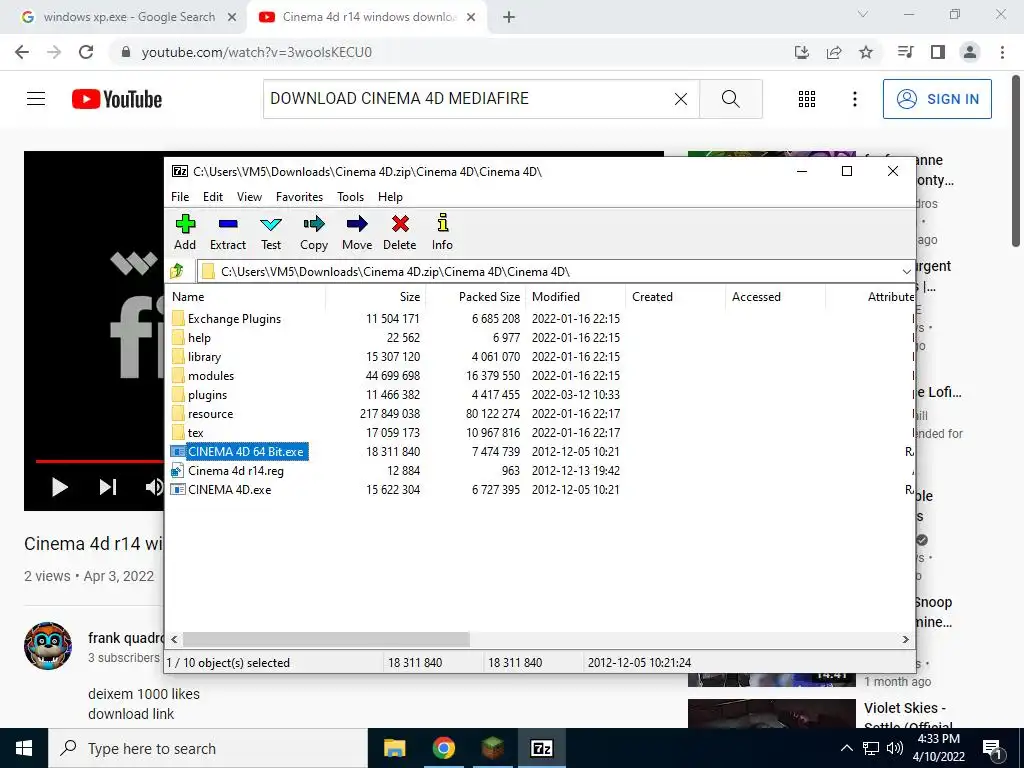Viewport: 1024px width, 768px height.
Task: Open the Edit menu
Action: pos(213,197)
